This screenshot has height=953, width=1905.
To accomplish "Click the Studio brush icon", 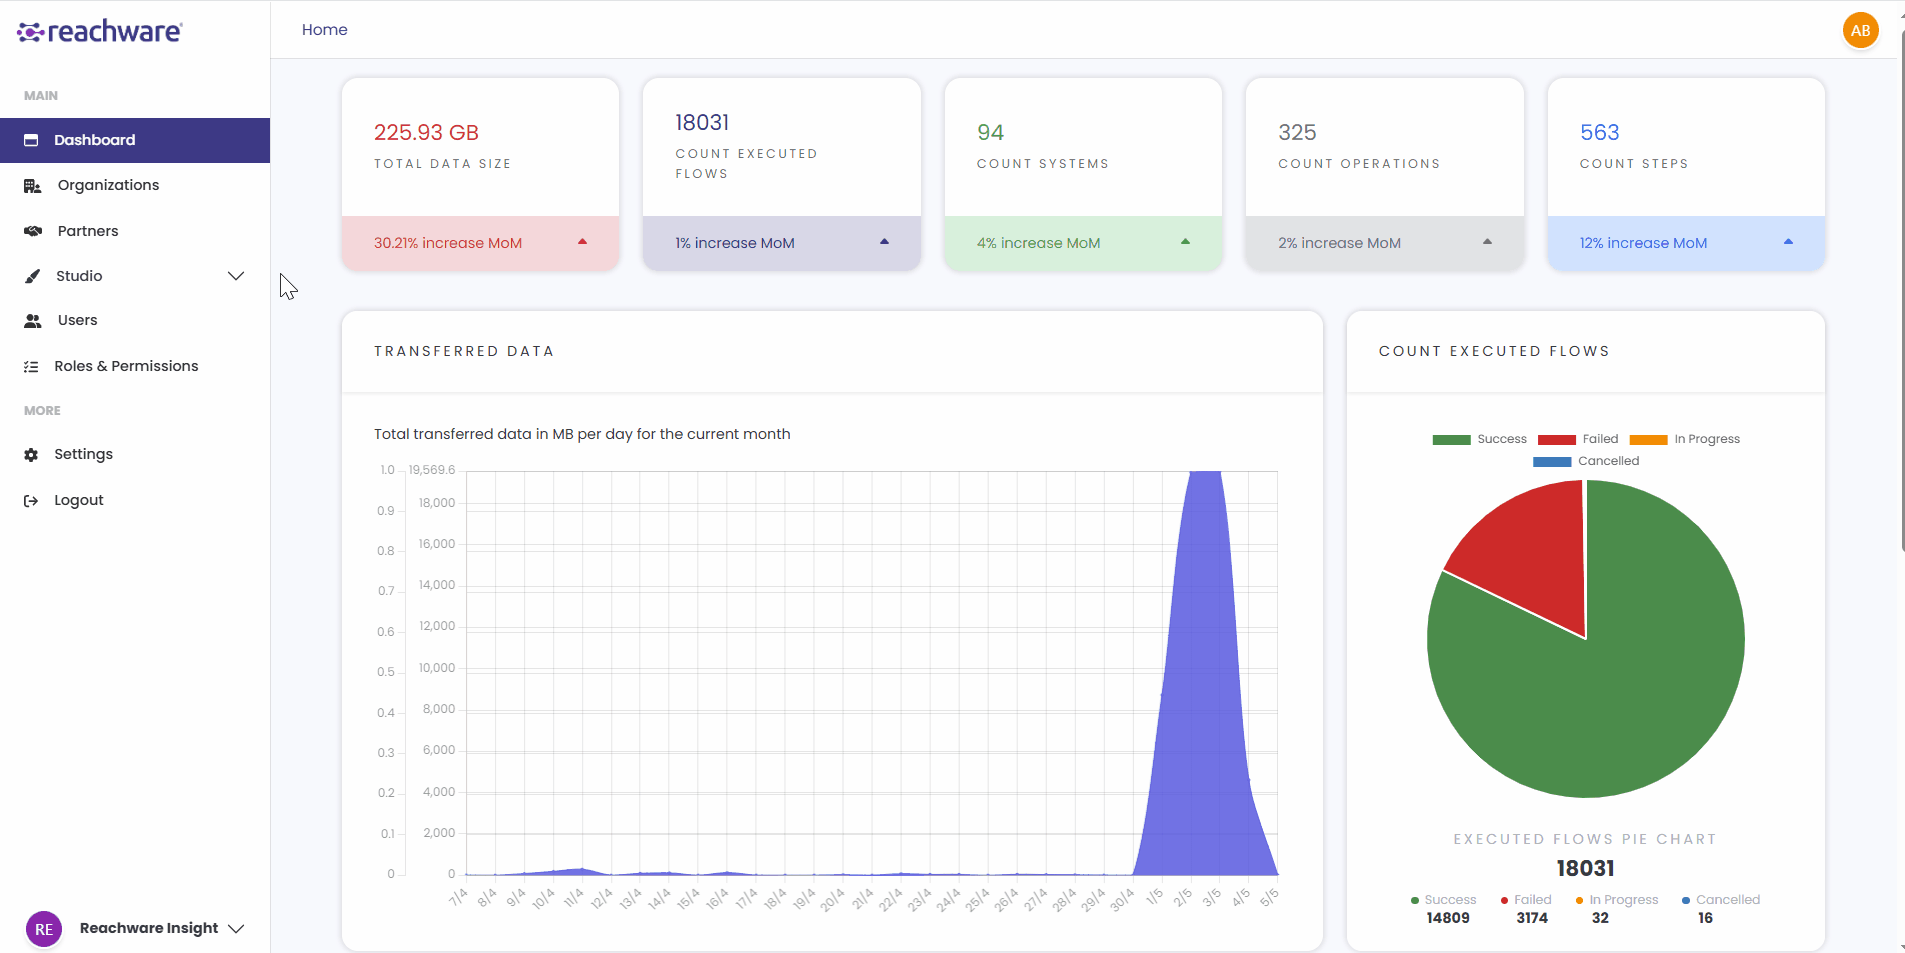I will coord(32,276).
